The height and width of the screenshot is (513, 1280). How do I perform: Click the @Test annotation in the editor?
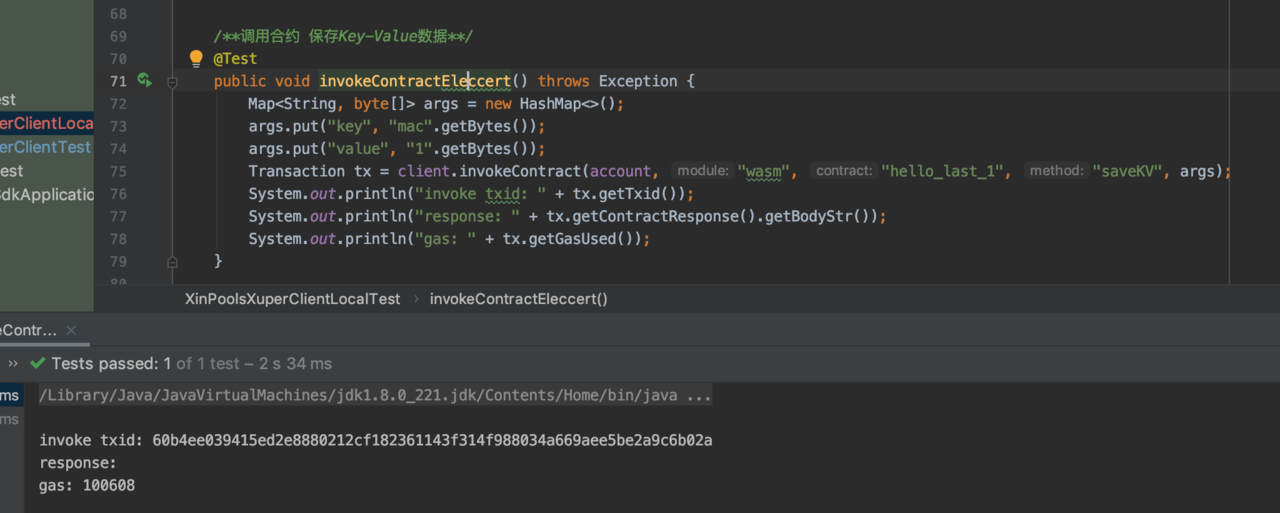coord(235,59)
